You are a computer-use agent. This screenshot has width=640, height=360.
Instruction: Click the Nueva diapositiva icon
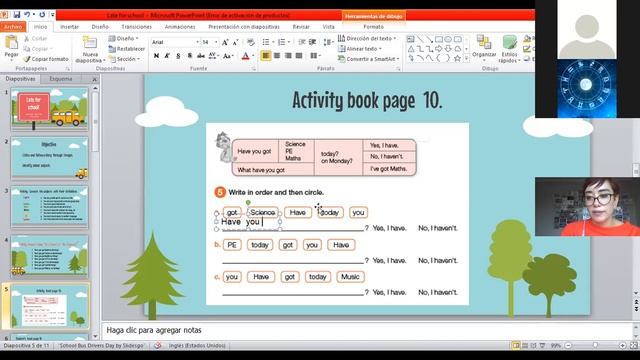(90, 43)
